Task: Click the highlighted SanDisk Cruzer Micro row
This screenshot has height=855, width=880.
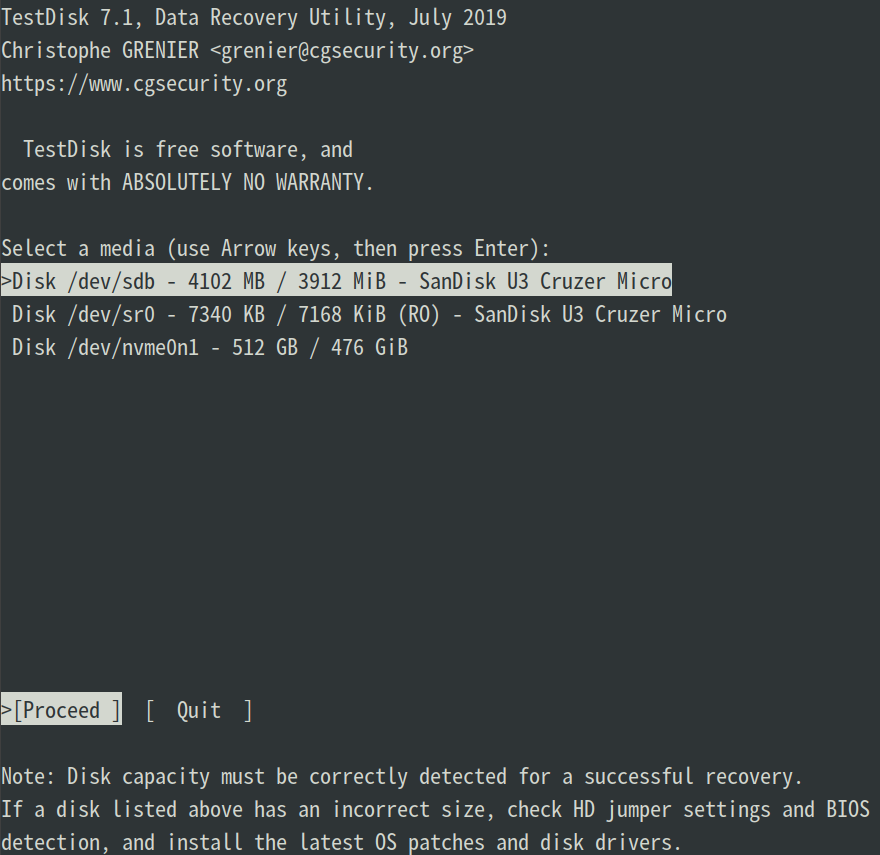Action: click(x=335, y=281)
